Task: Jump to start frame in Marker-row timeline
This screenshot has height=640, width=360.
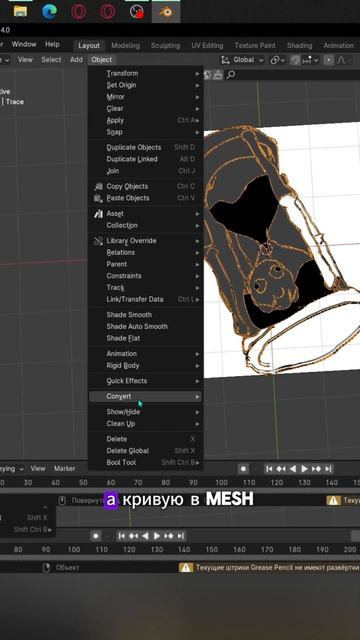Action: pos(269,469)
